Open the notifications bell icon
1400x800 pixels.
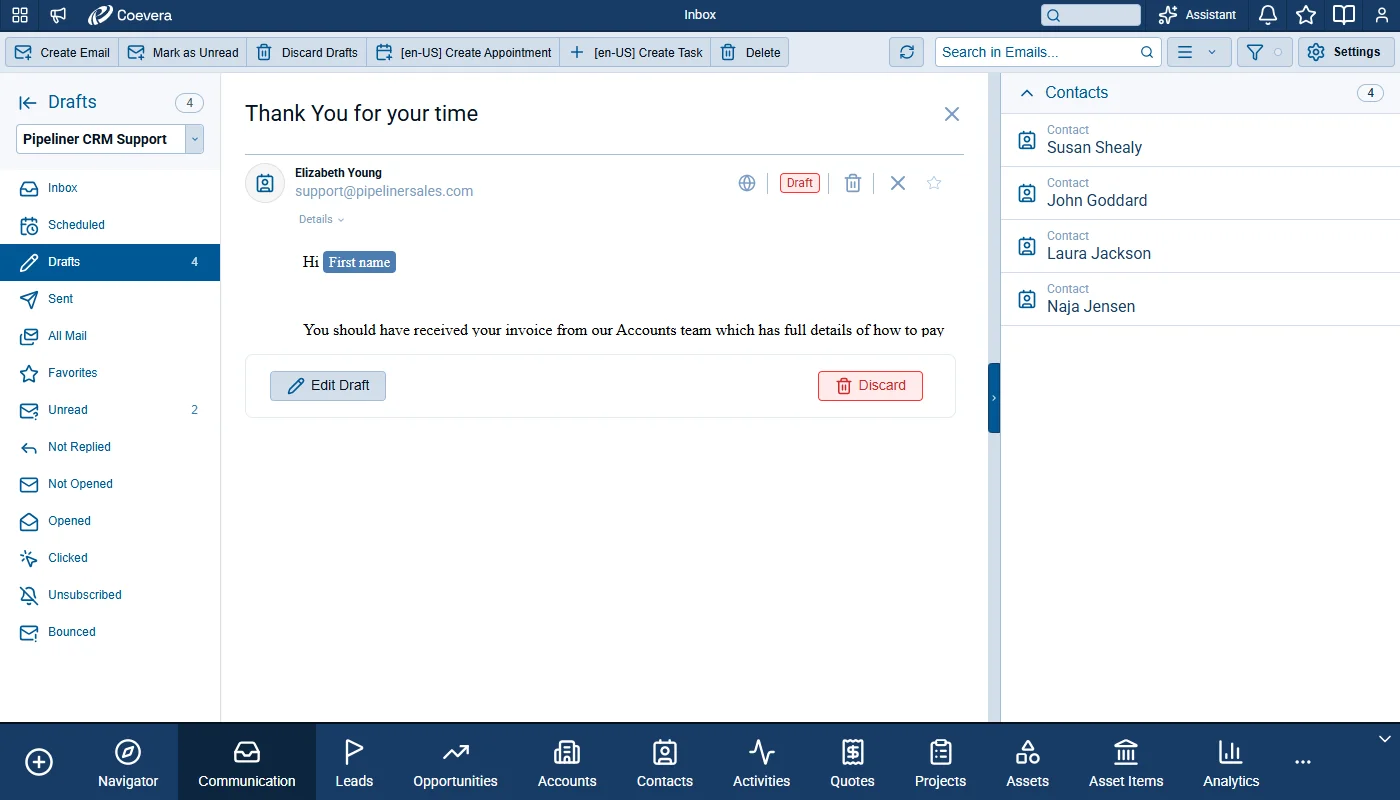tap(1267, 15)
